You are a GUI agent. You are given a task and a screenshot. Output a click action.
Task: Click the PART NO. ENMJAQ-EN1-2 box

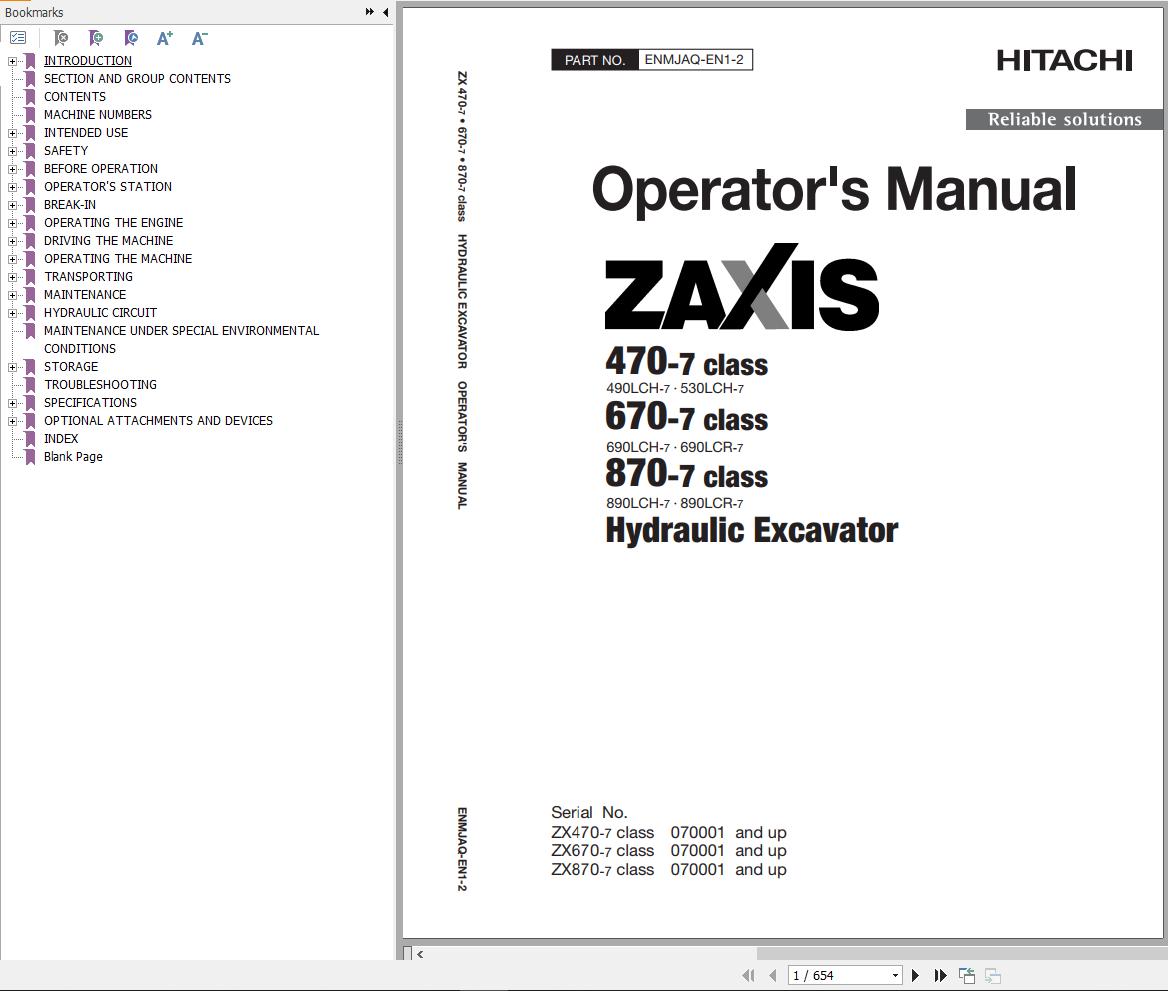pyautogui.click(x=652, y=60)
